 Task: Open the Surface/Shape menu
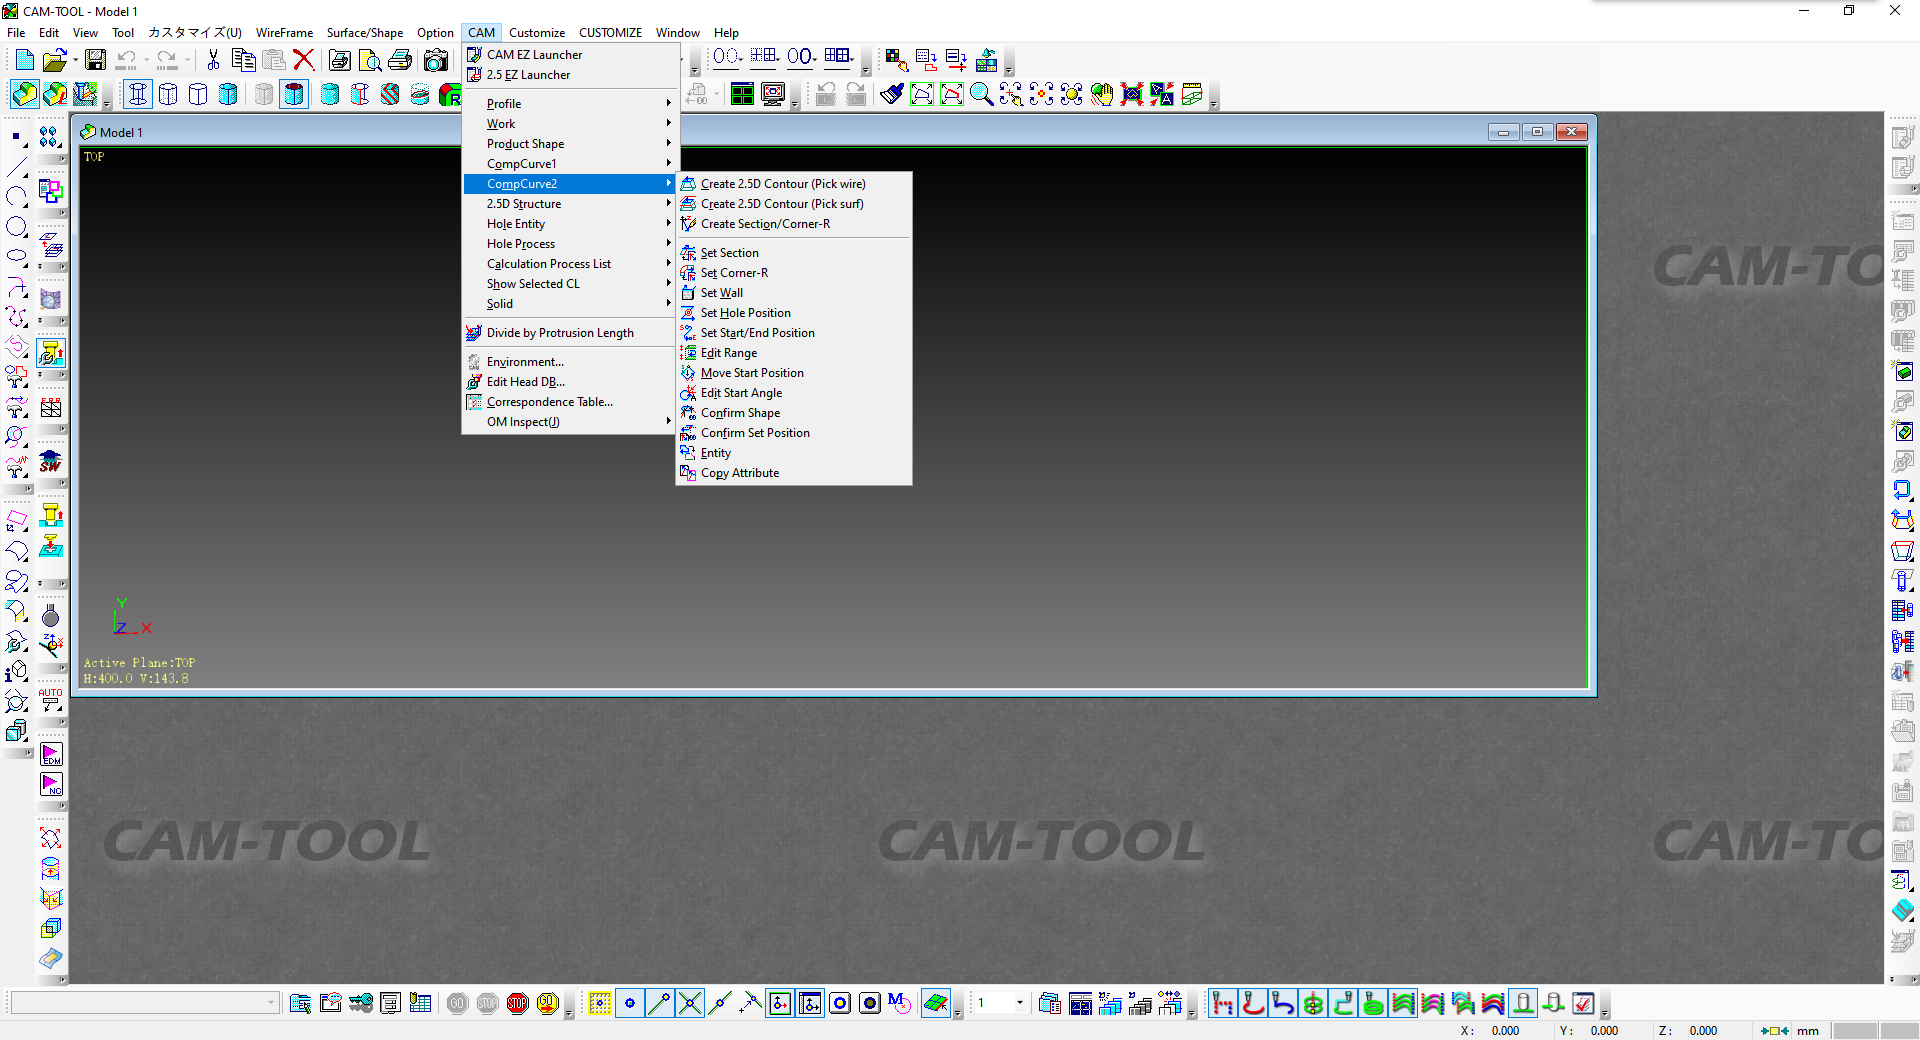coord(365,33)
